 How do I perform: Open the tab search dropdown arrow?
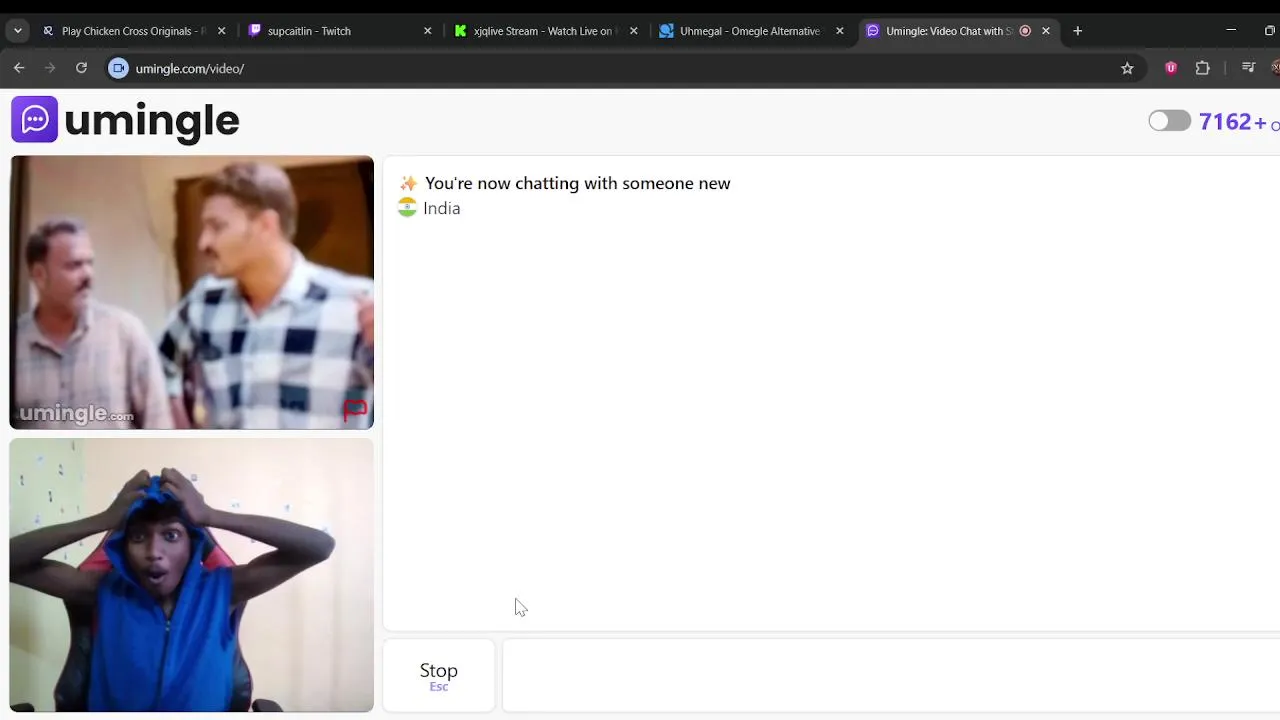coord(18,31)
